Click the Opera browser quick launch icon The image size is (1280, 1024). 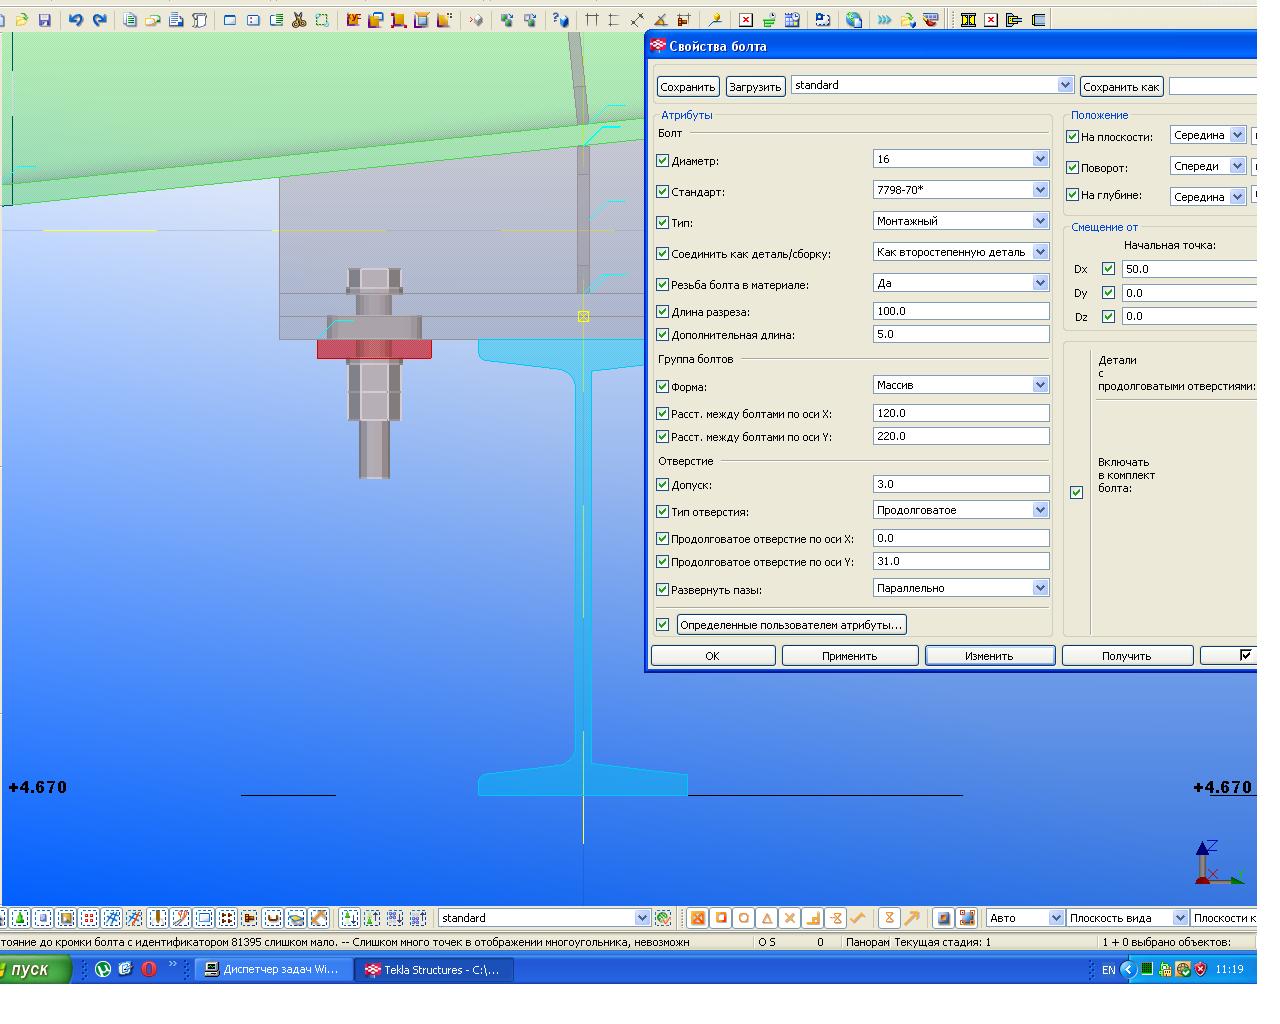pyautogui.click(x=149, y=969)
